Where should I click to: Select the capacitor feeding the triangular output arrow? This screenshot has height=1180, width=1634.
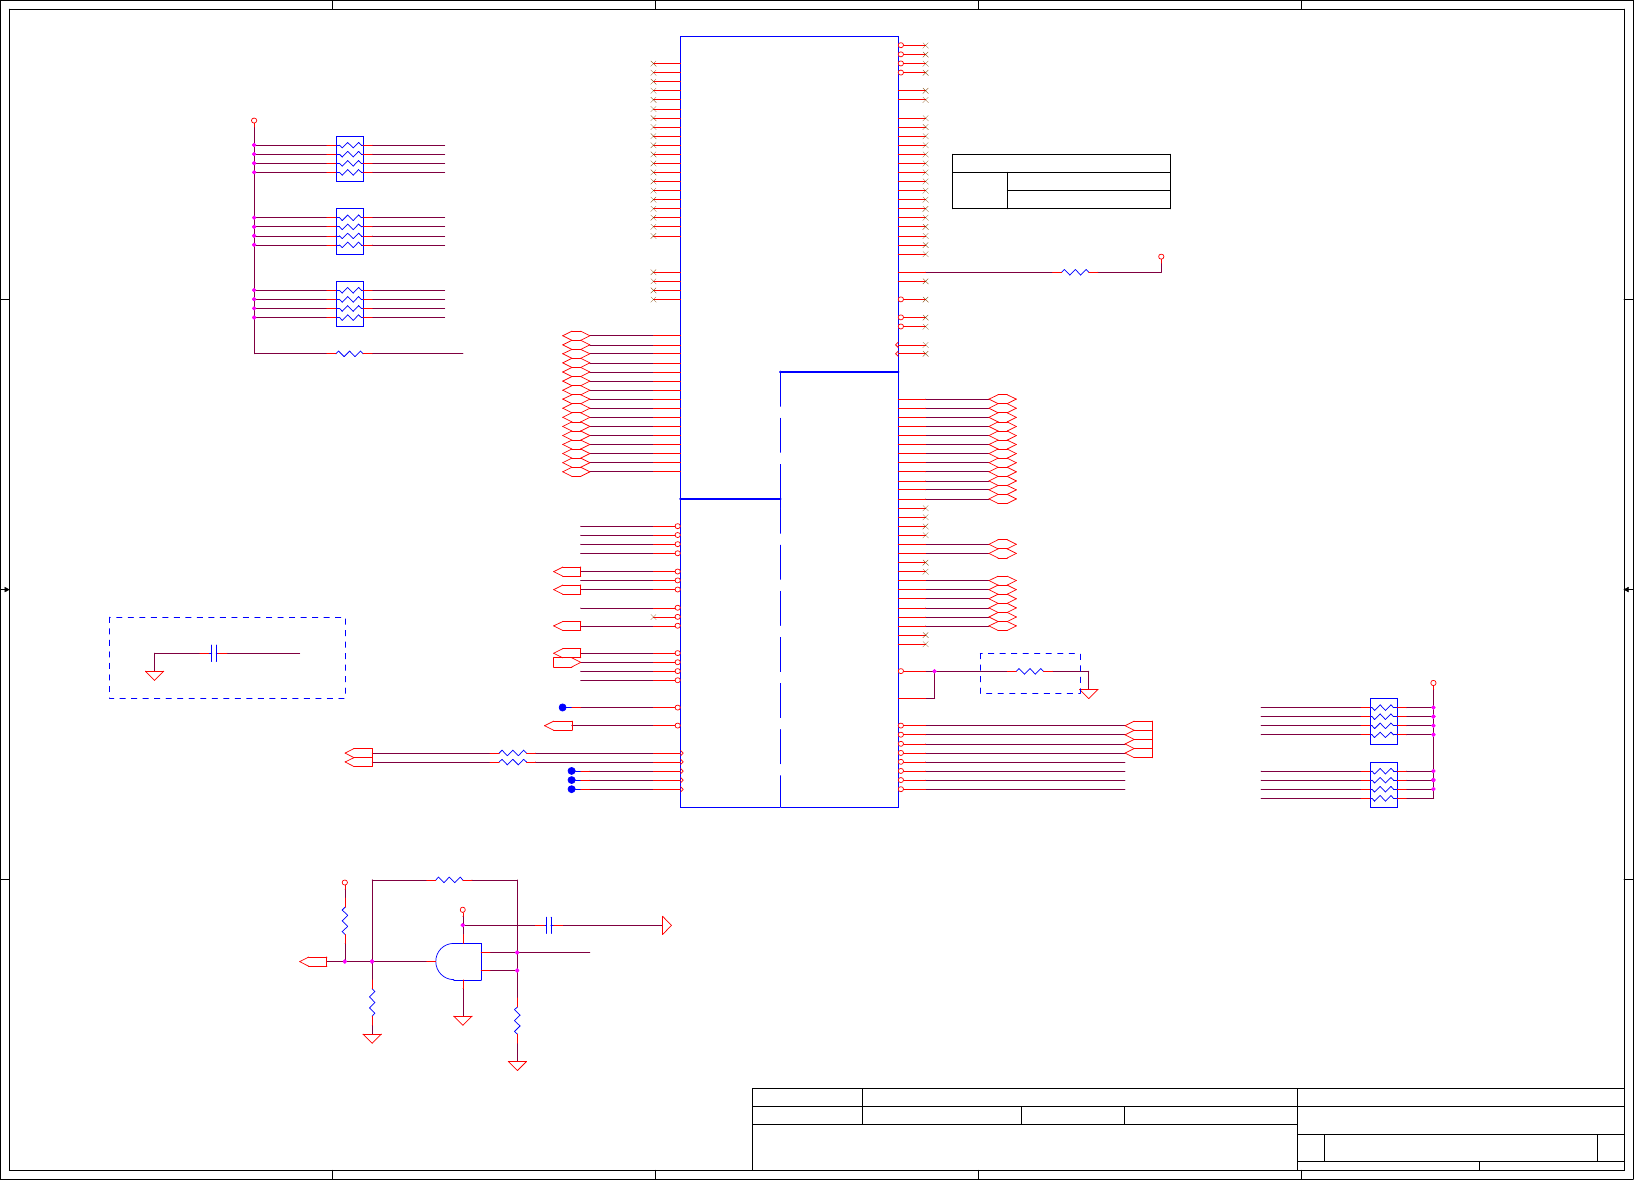[549, 925]
